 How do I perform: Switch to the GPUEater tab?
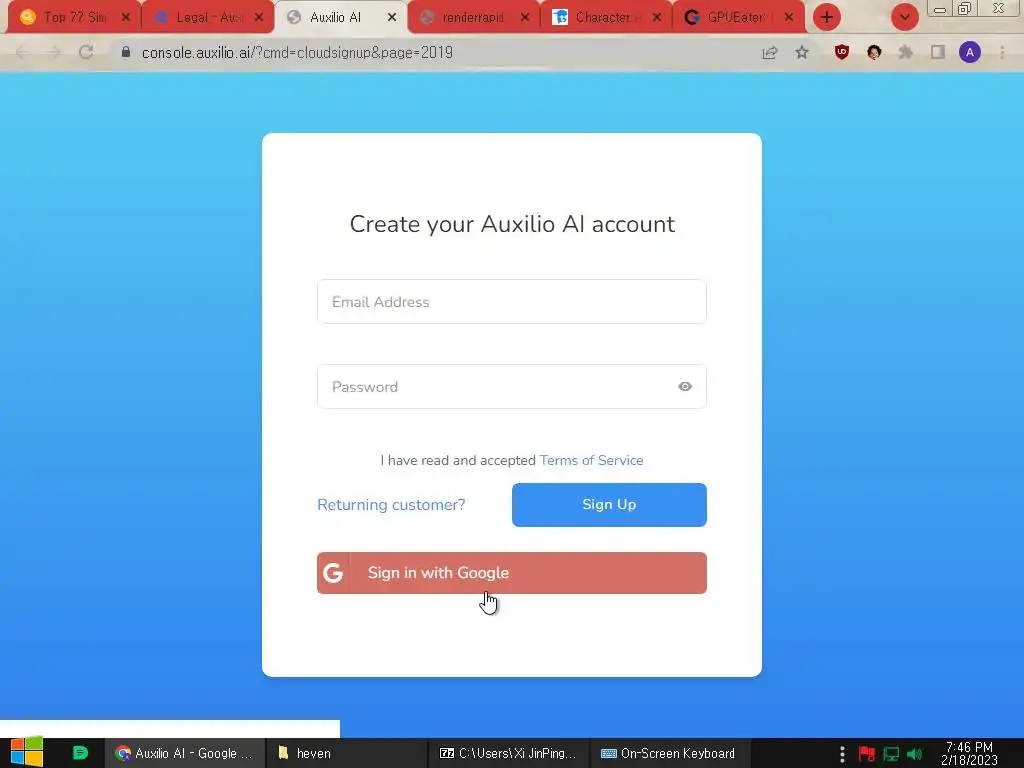click(x=737, y=17)
